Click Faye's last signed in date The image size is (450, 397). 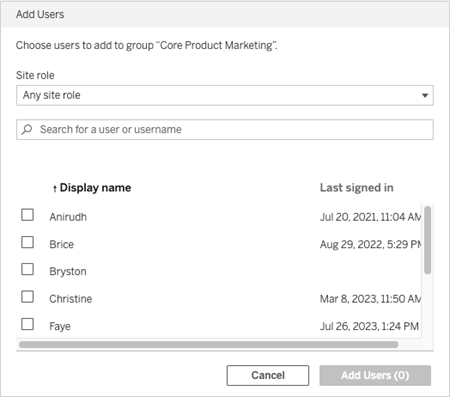(x=369, y=326)
